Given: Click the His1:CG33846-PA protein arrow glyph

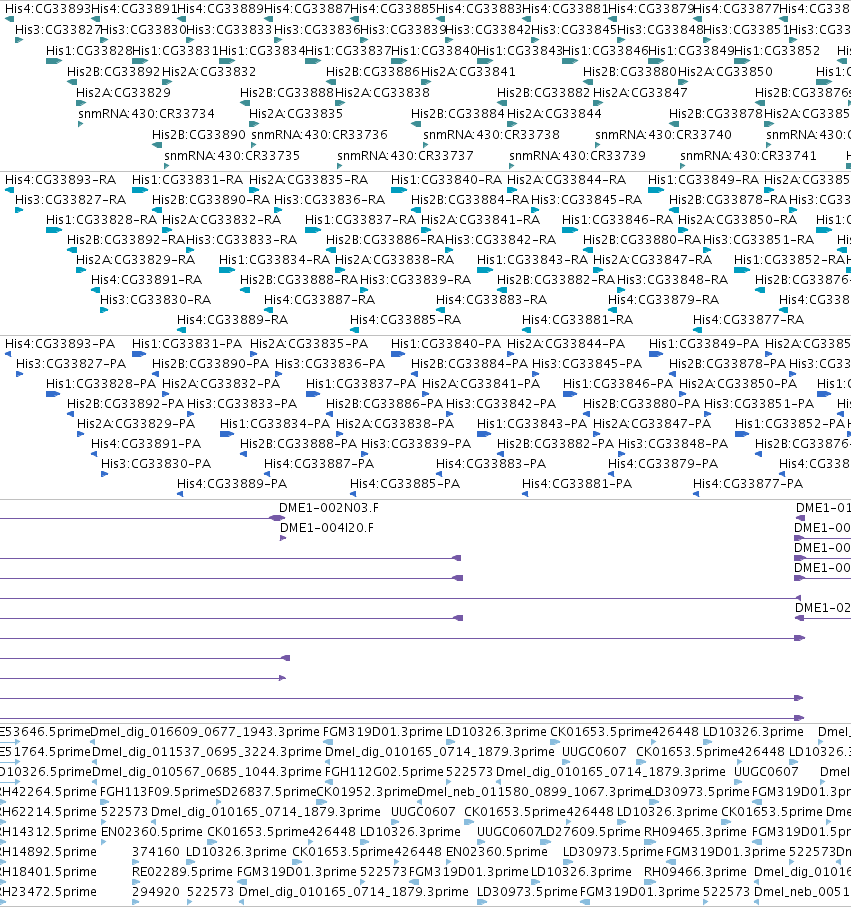Looking at the screenshot, I should coord(570,394).
